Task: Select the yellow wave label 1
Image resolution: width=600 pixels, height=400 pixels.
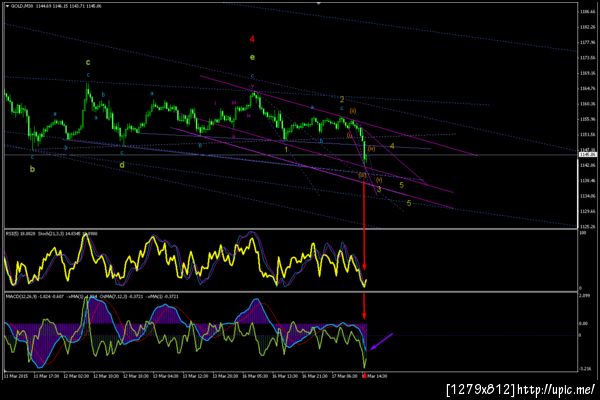Action: click(x=286, y=150)
